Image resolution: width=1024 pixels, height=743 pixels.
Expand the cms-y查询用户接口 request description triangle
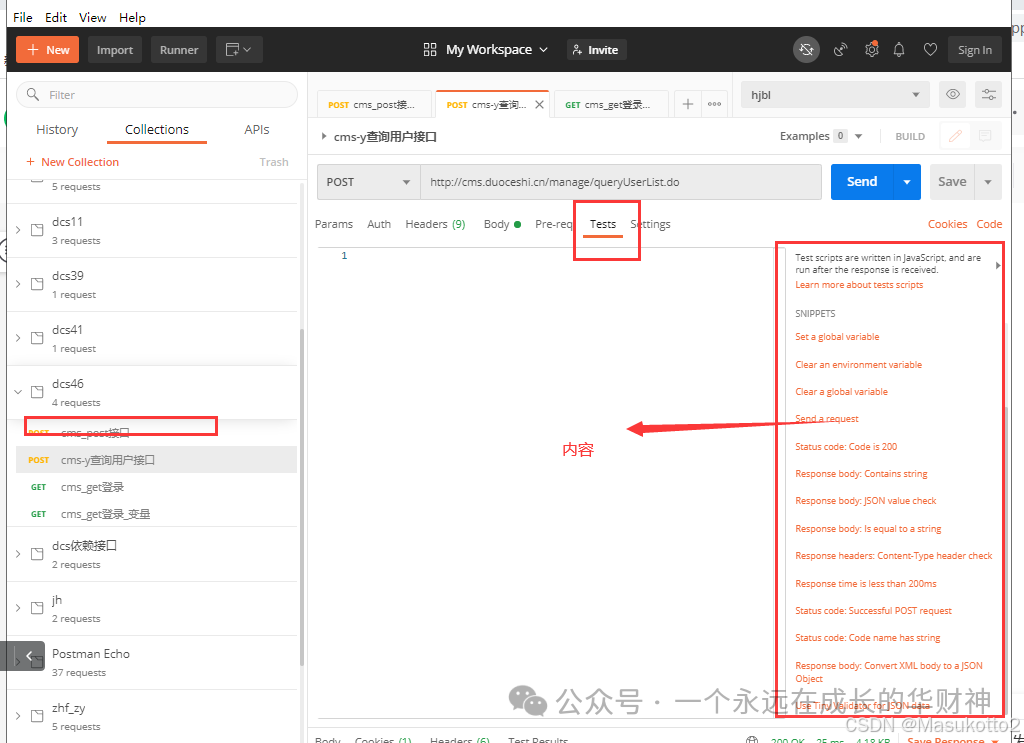(x=323, y=136)
